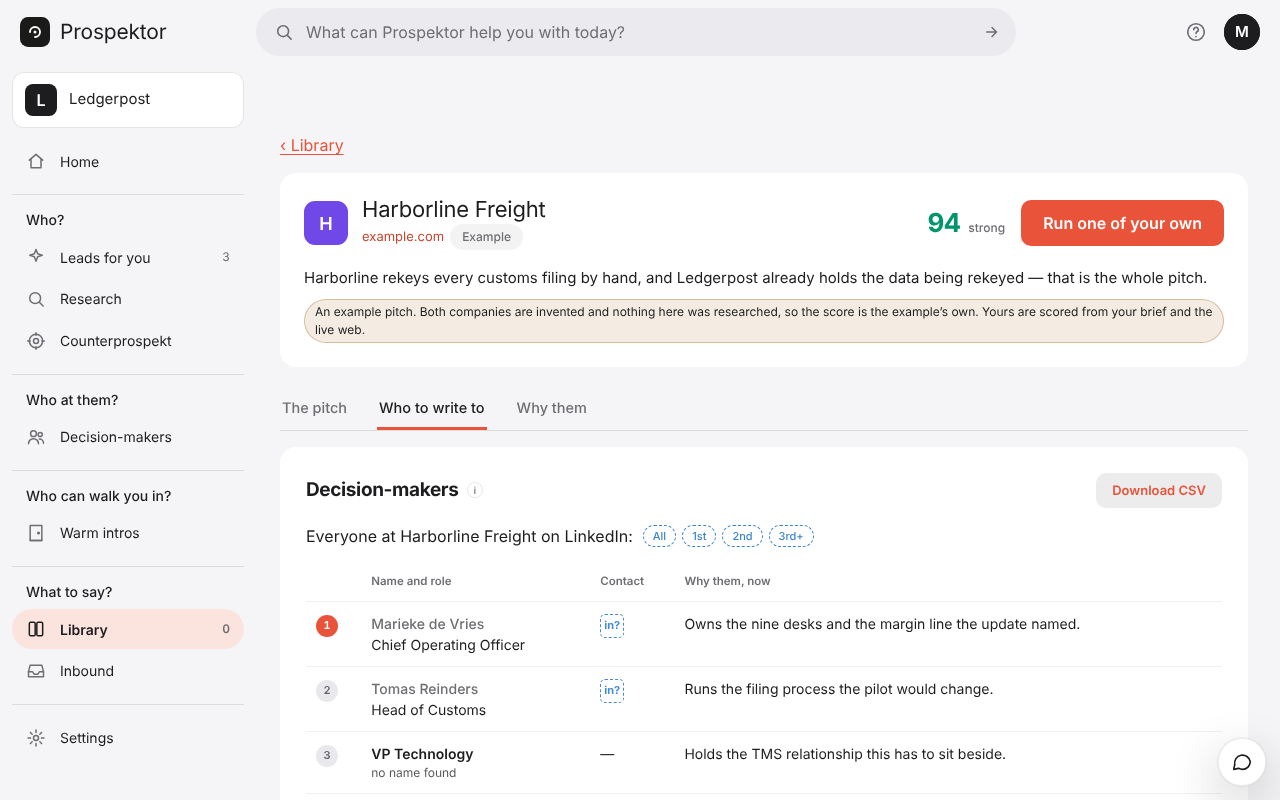
Task: Select the Who to write to tab
Action: [432, 408]
